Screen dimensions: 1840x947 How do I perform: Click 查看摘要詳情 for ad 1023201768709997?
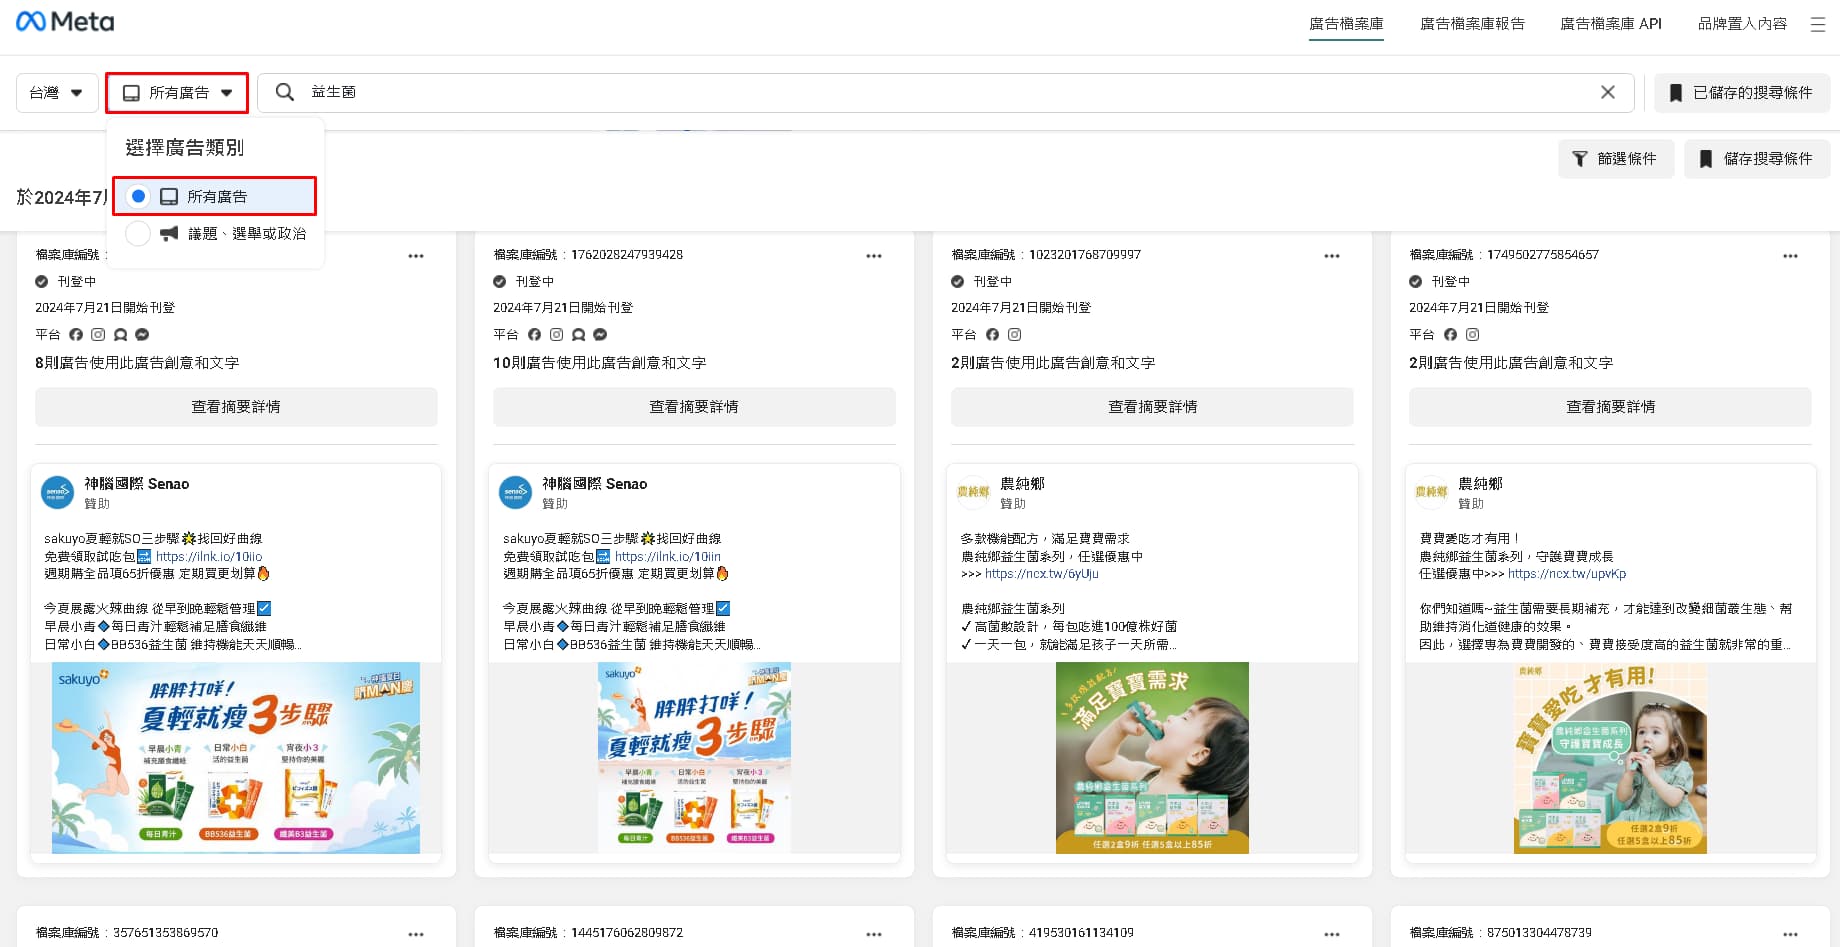tap(1152, 407)
